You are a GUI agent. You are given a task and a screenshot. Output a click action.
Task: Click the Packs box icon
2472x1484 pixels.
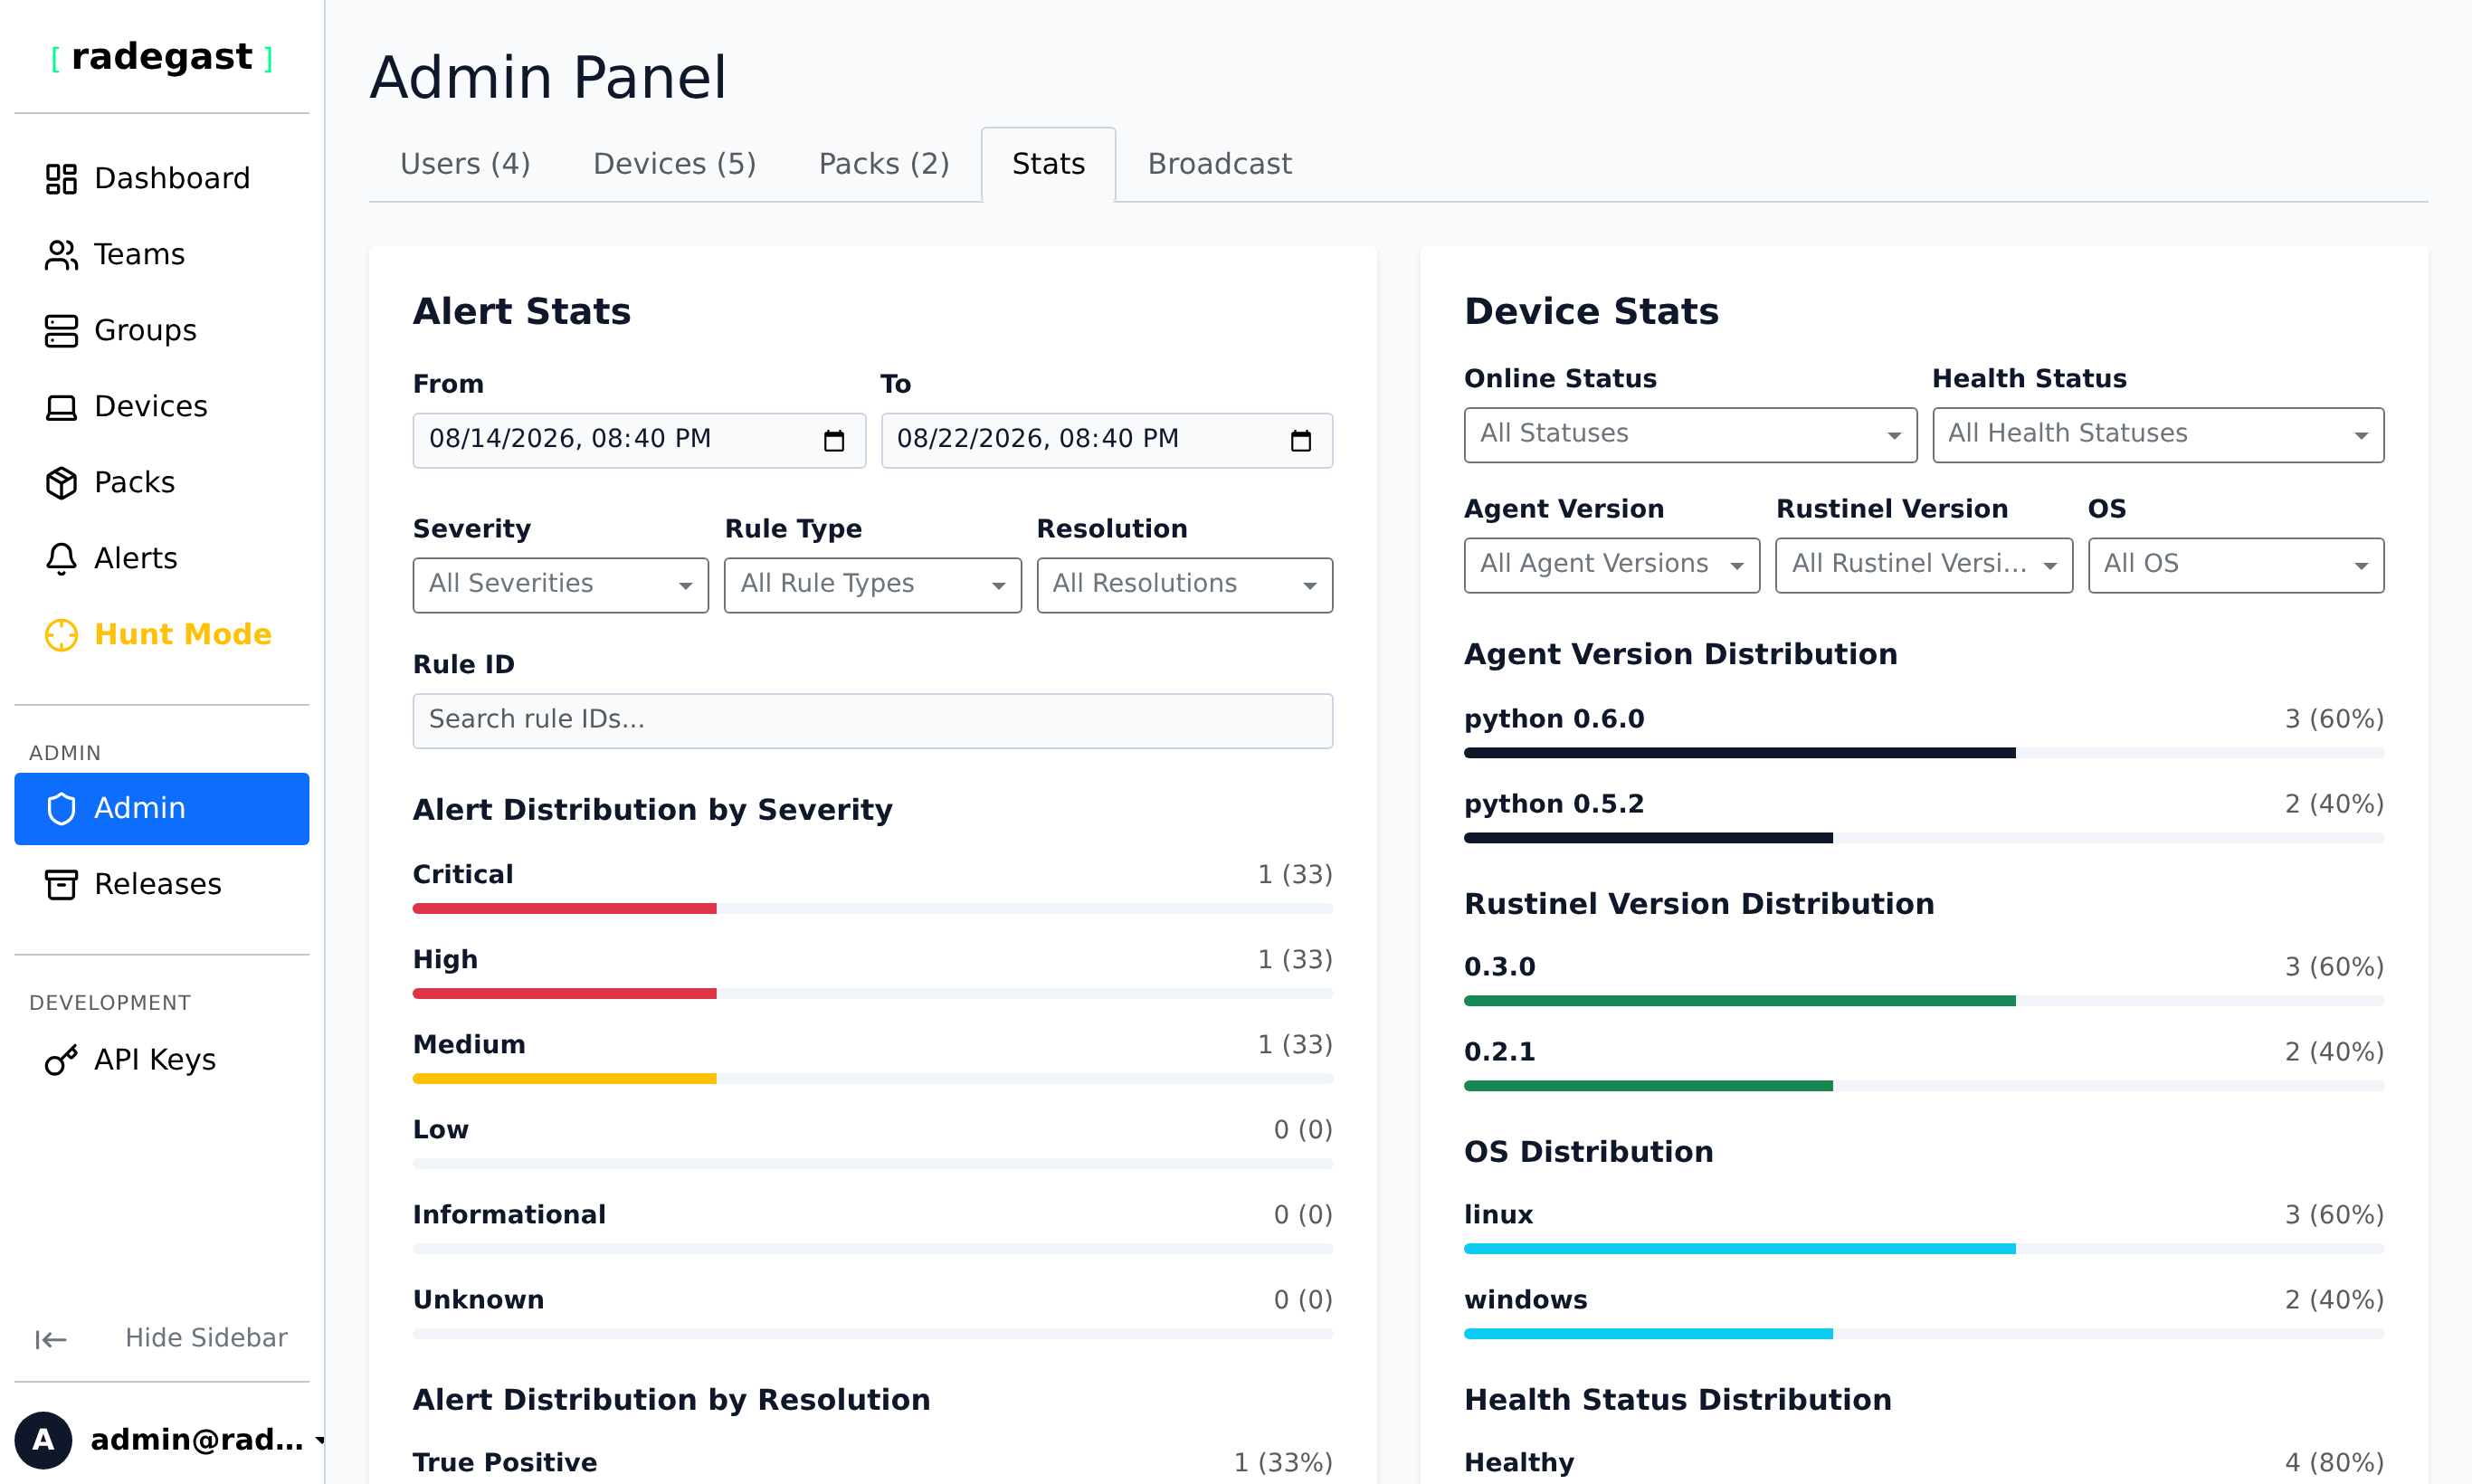61,483
